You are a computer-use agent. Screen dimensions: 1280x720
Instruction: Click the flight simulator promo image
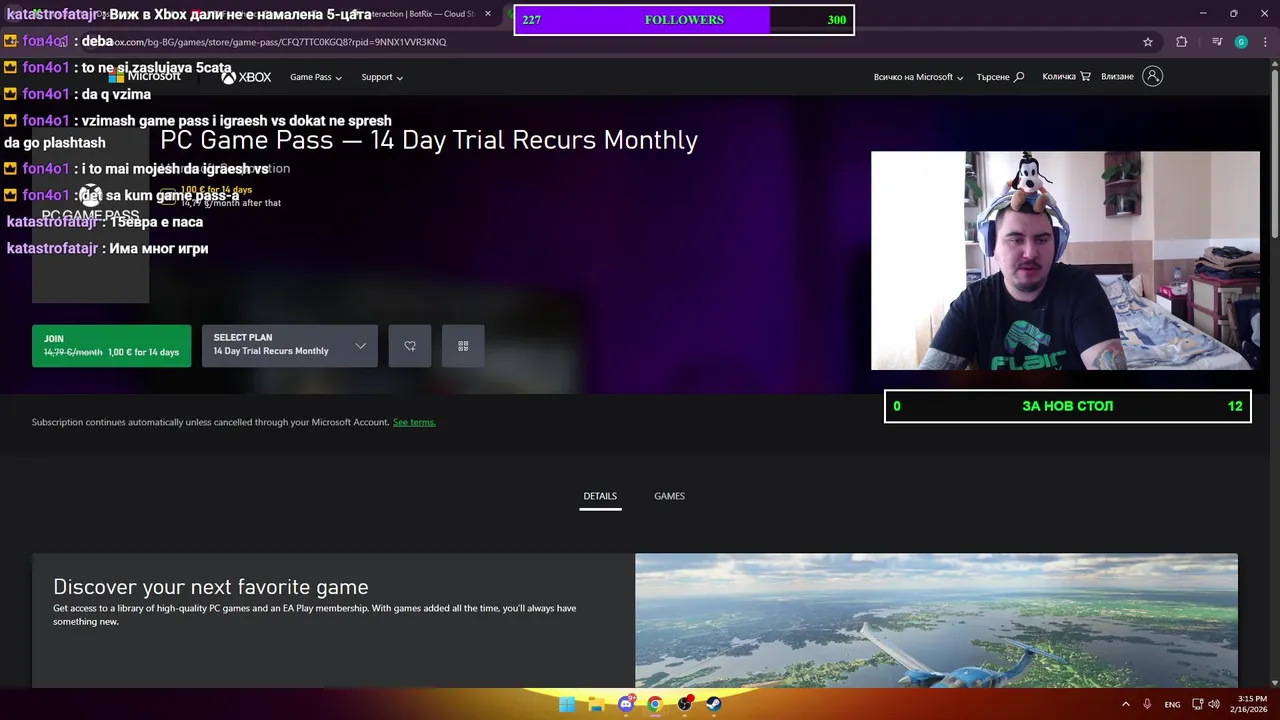click(x=936, y=620)
